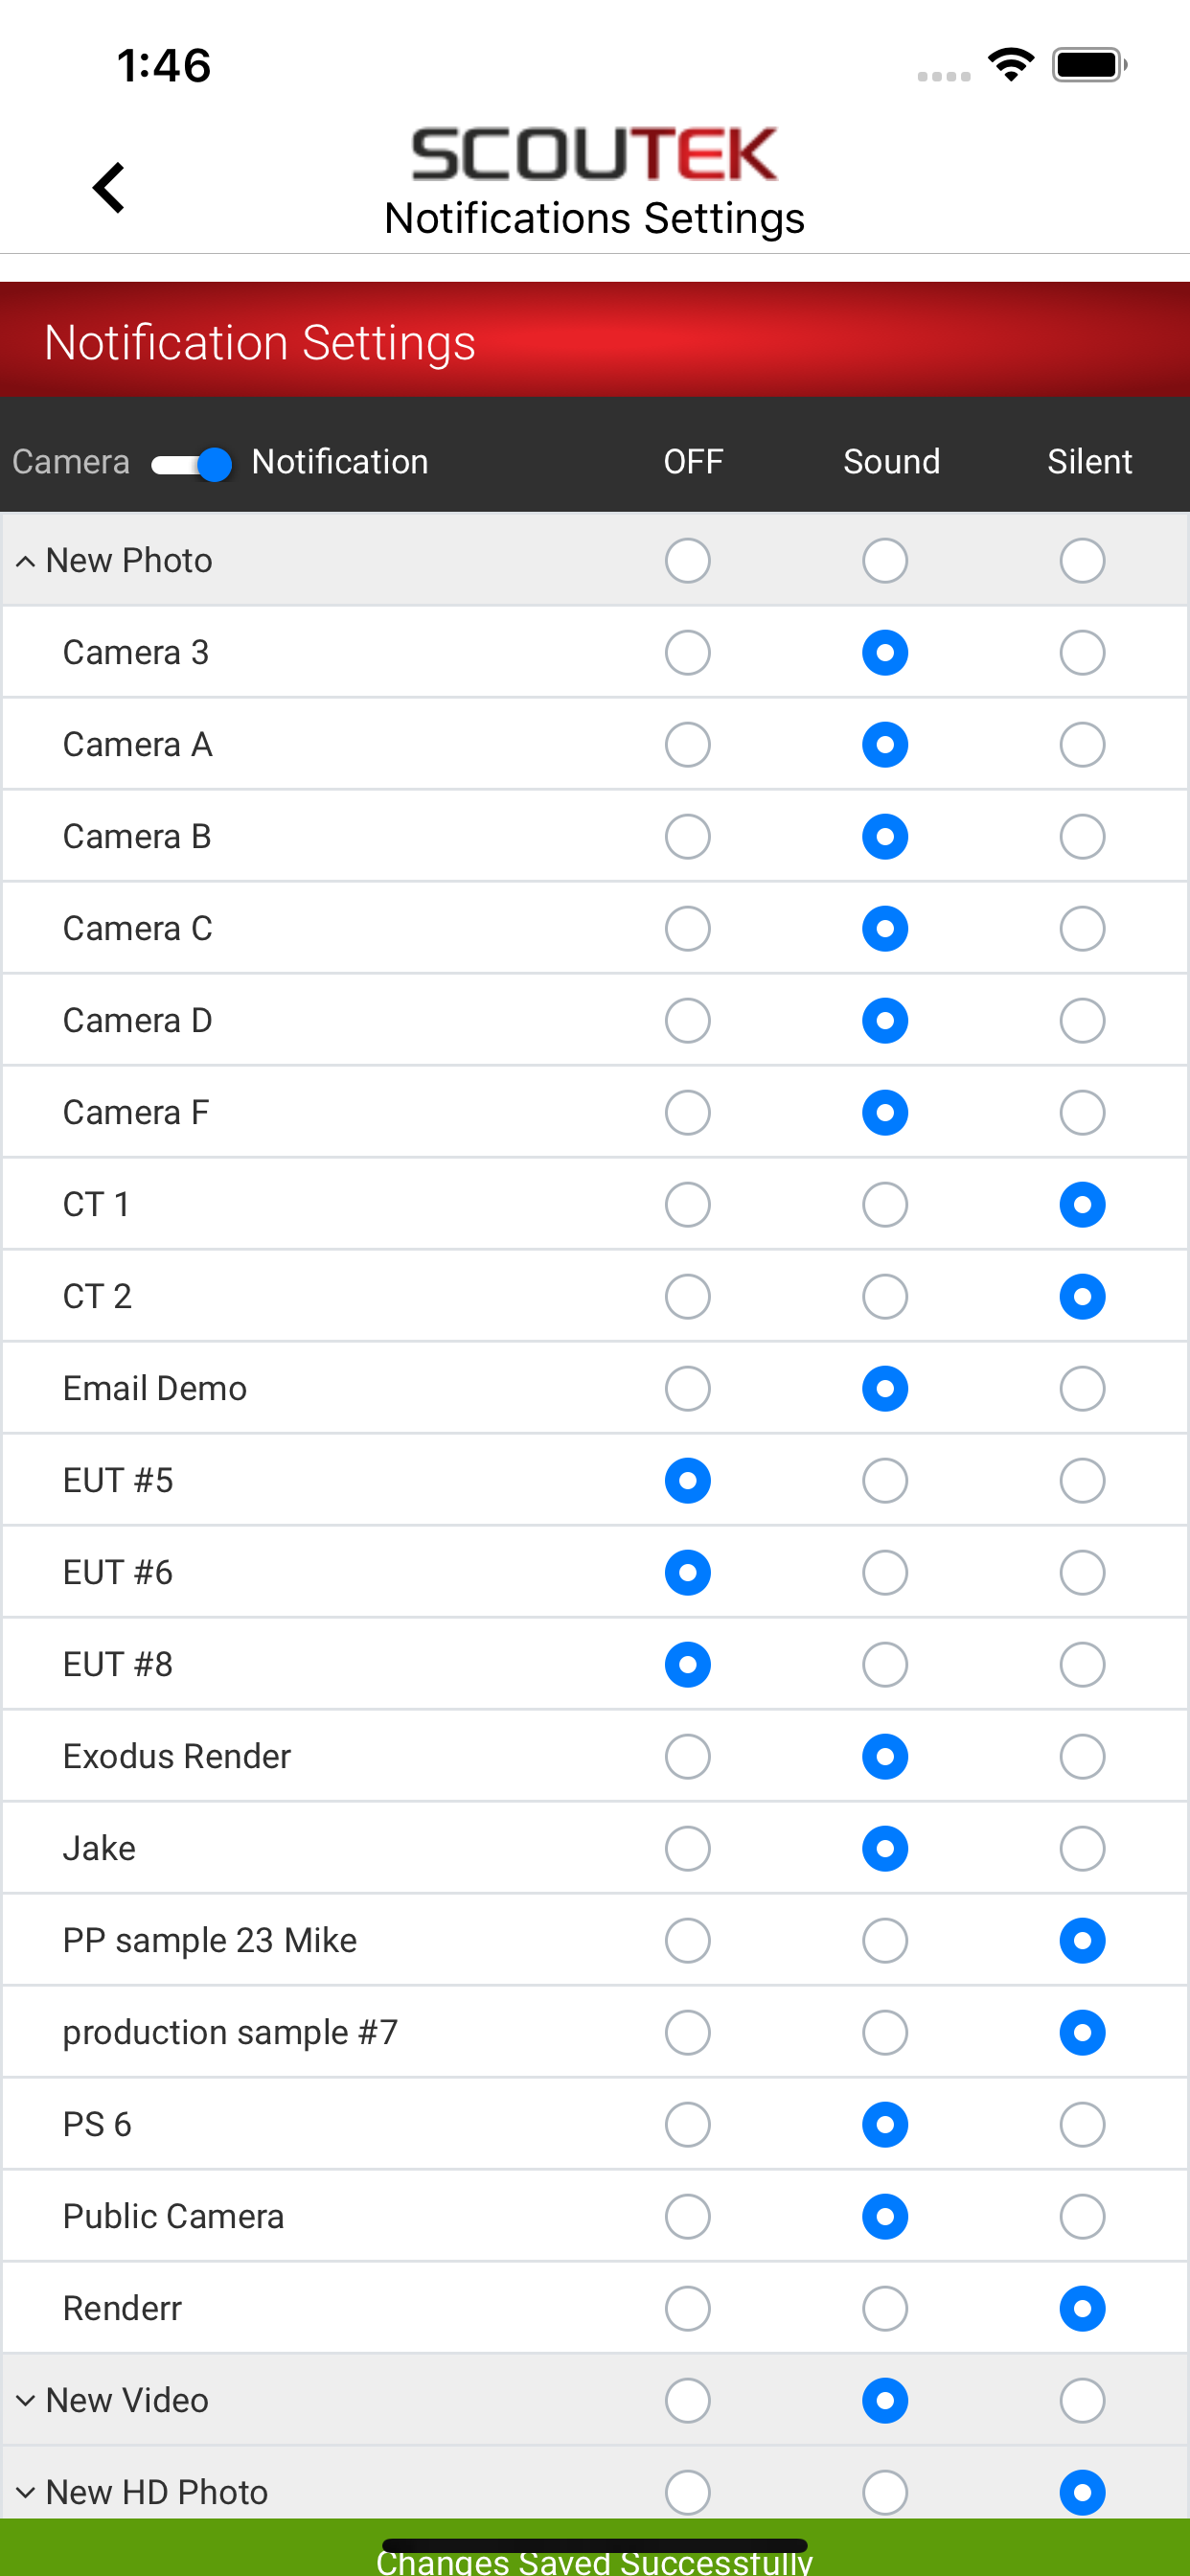This screenshot has width=1190, height=2576.
Task: Toggle the Camera/Notification switch
Action: point(192,464)
